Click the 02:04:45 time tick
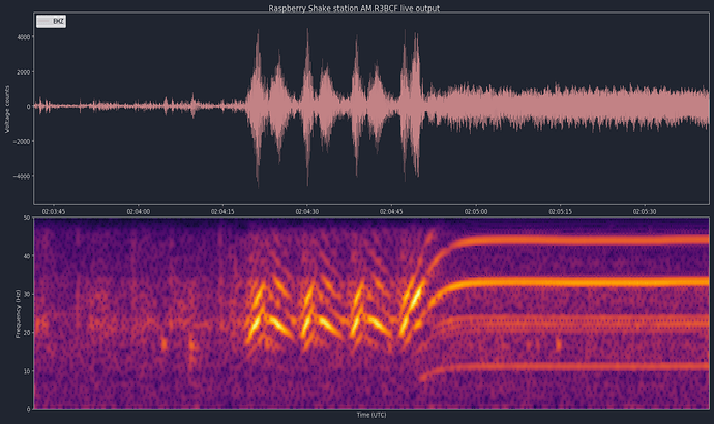Viewport: 714px width, 424px height. point(392,212)
